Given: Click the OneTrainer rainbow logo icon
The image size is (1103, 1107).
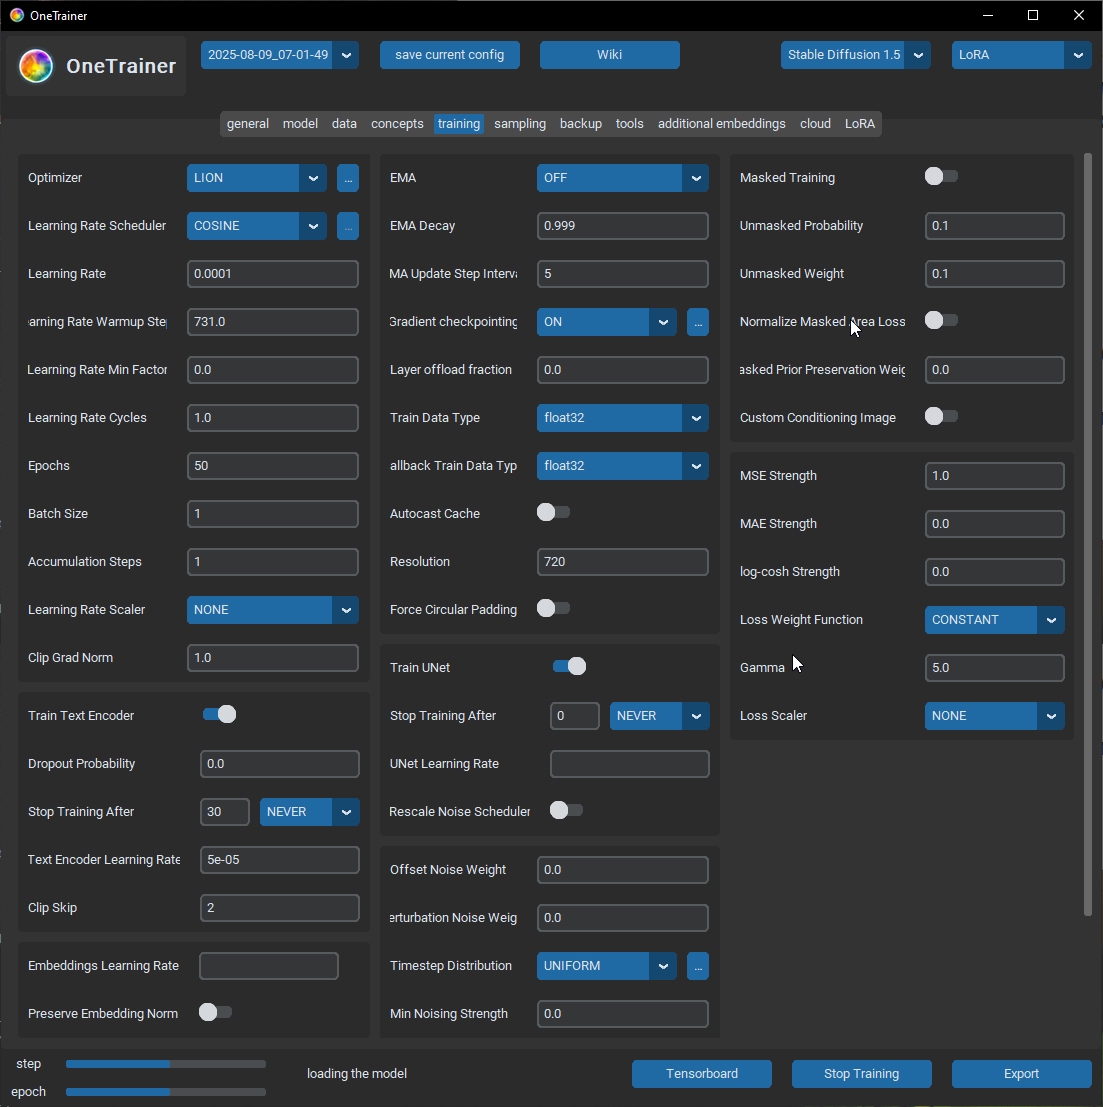Looking at the screenshot, I should [x=36, y=66].
